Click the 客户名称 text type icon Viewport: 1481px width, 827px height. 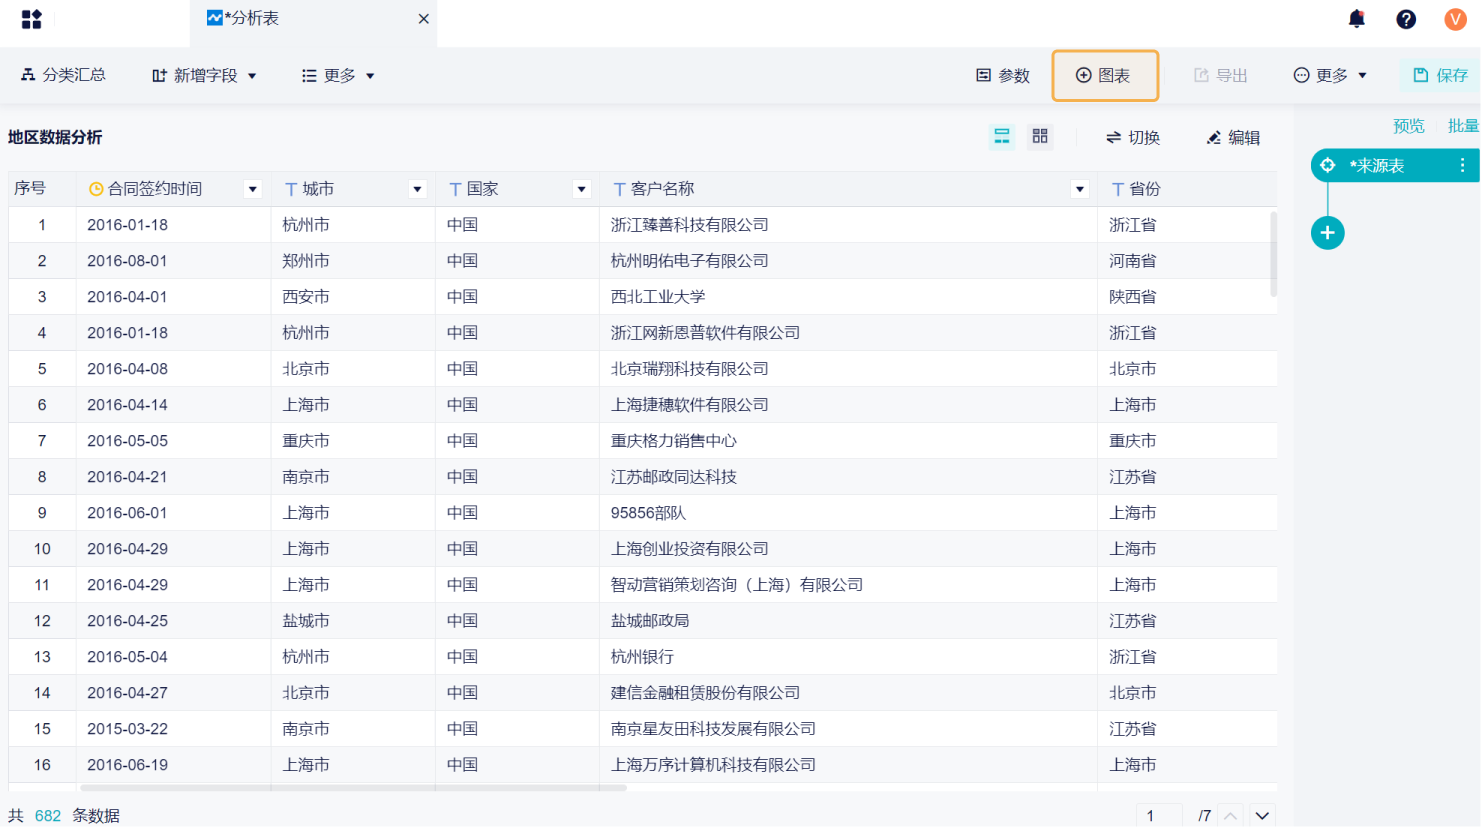[620, 189]
